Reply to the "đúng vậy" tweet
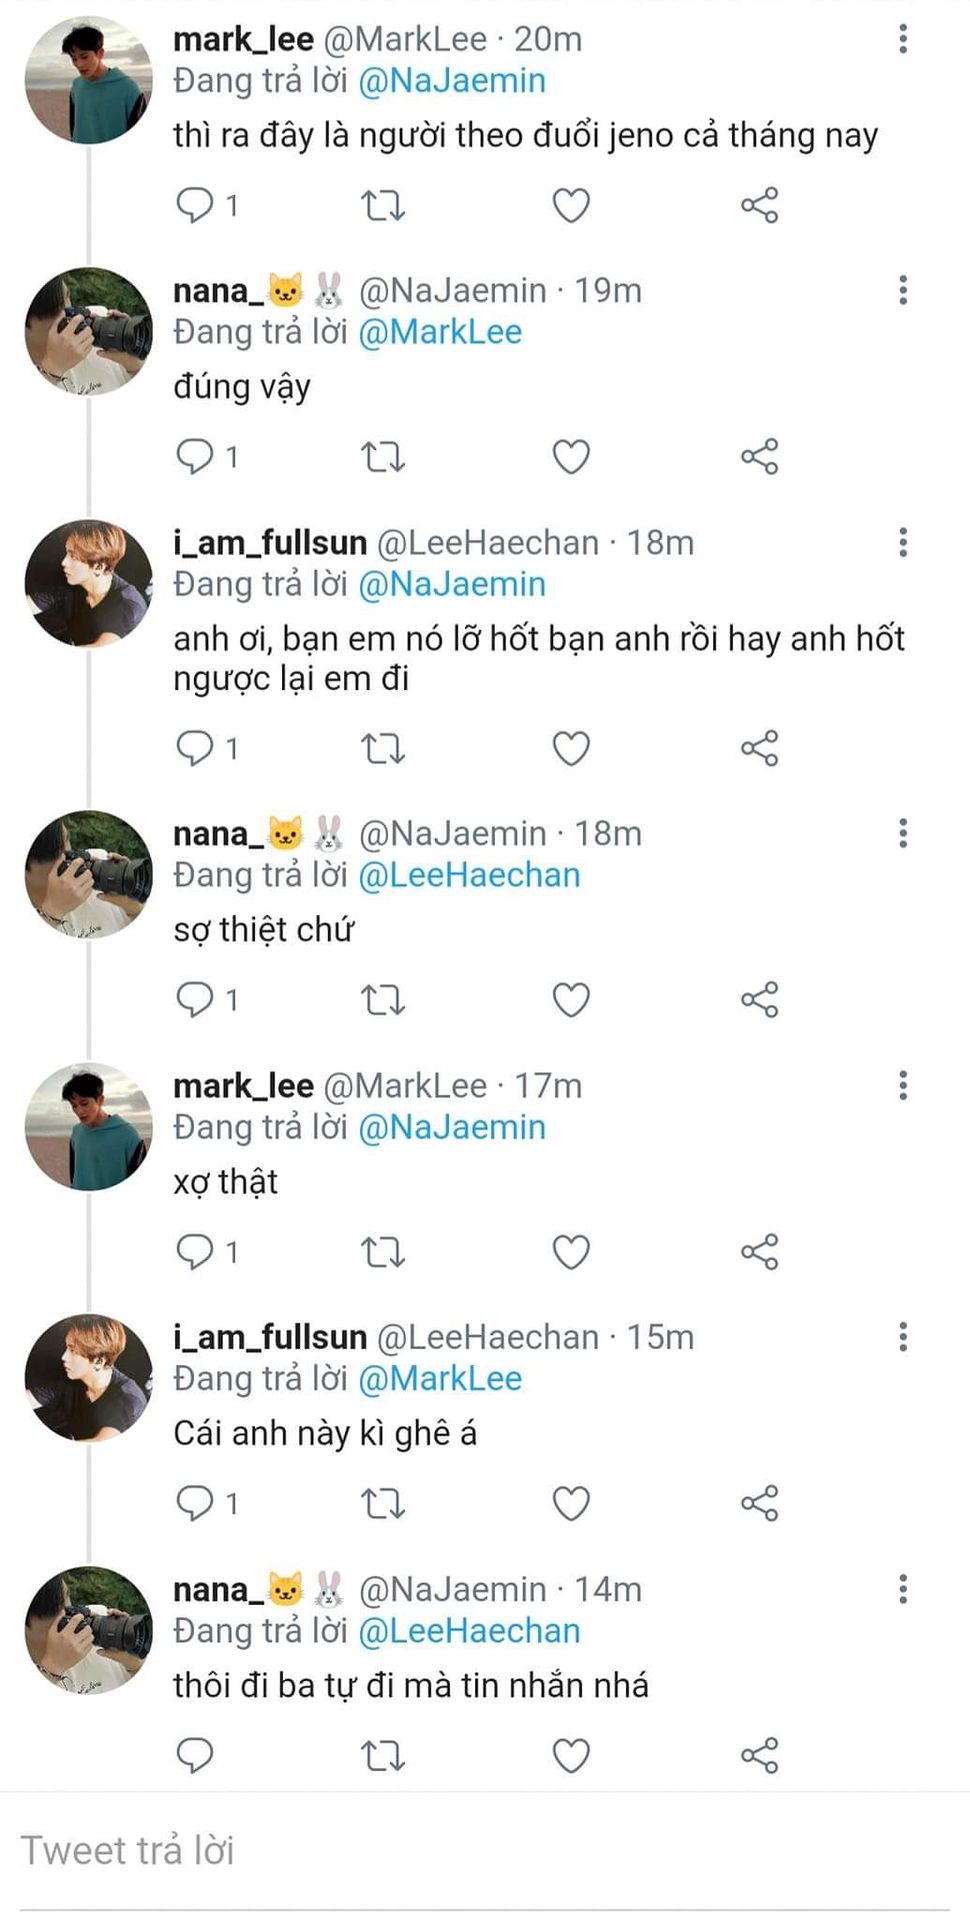970x1920 pixels. point(195,457)
